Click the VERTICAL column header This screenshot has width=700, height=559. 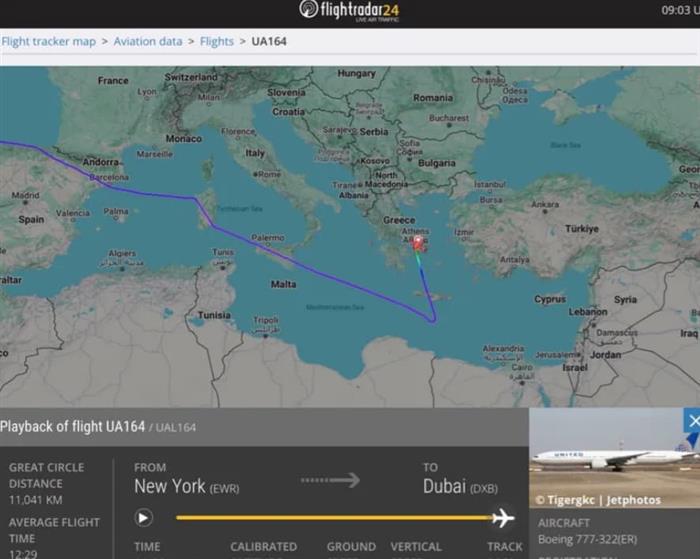click(416, 546)
